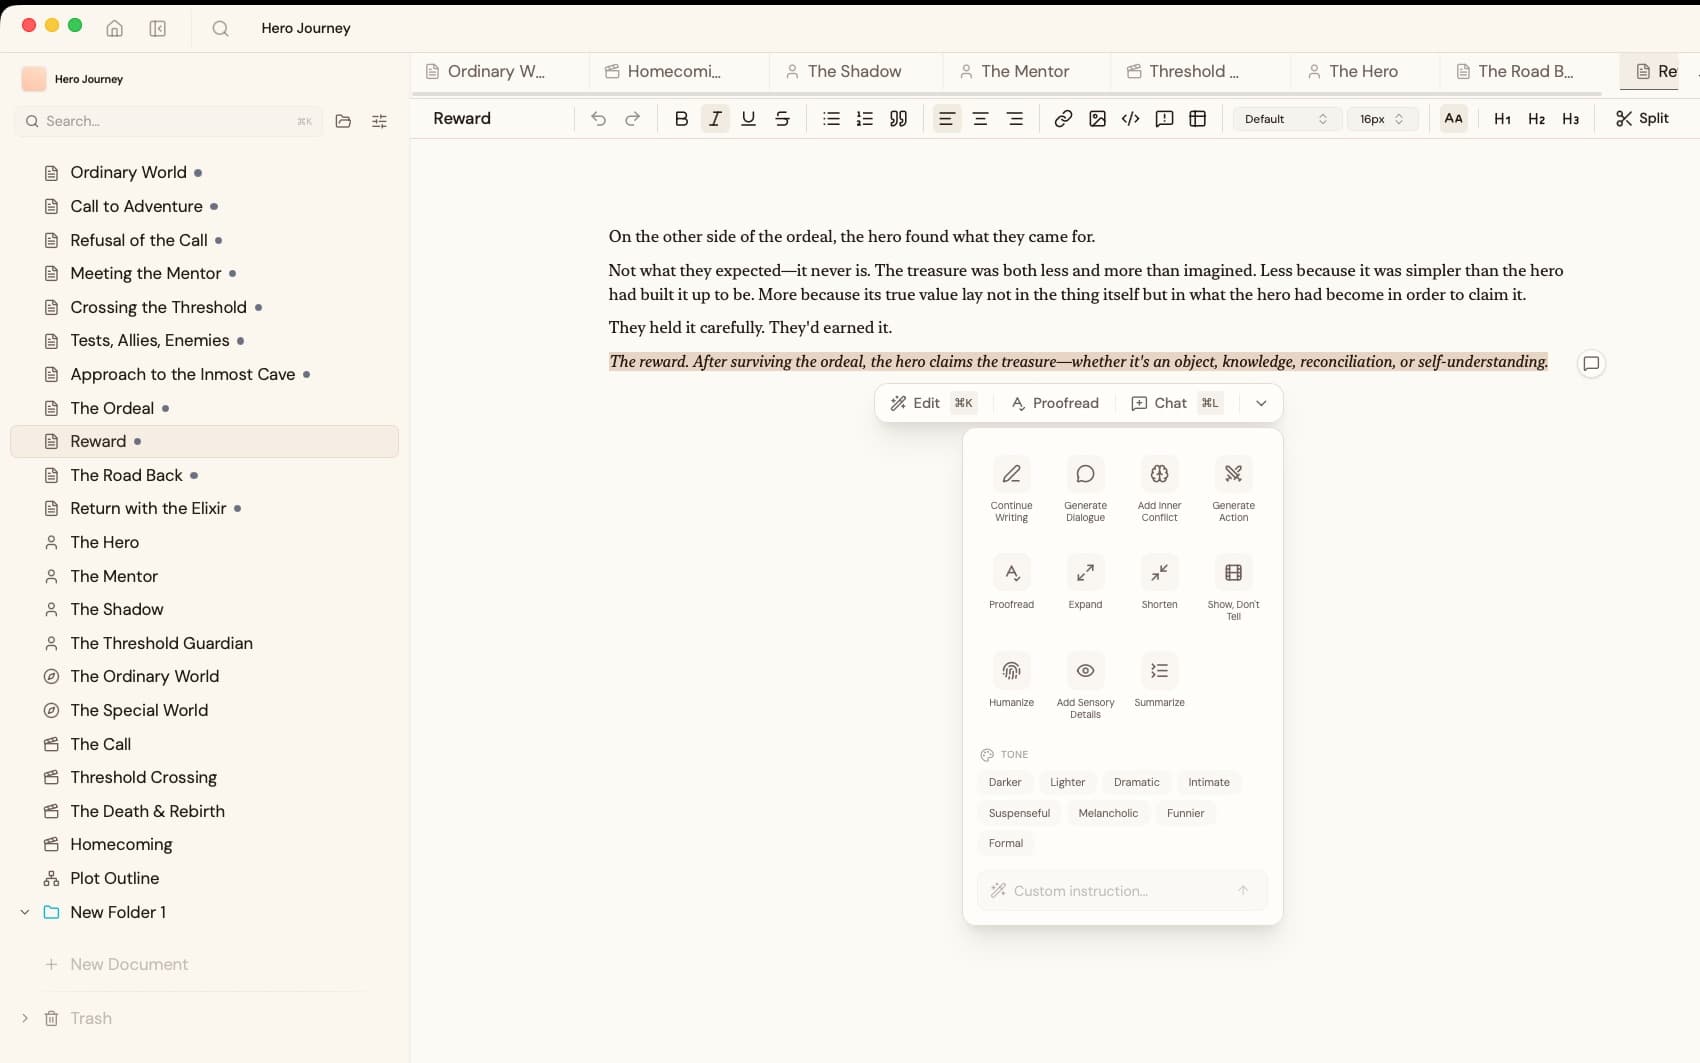Expand the Trash section

[x=25, y=1018]
